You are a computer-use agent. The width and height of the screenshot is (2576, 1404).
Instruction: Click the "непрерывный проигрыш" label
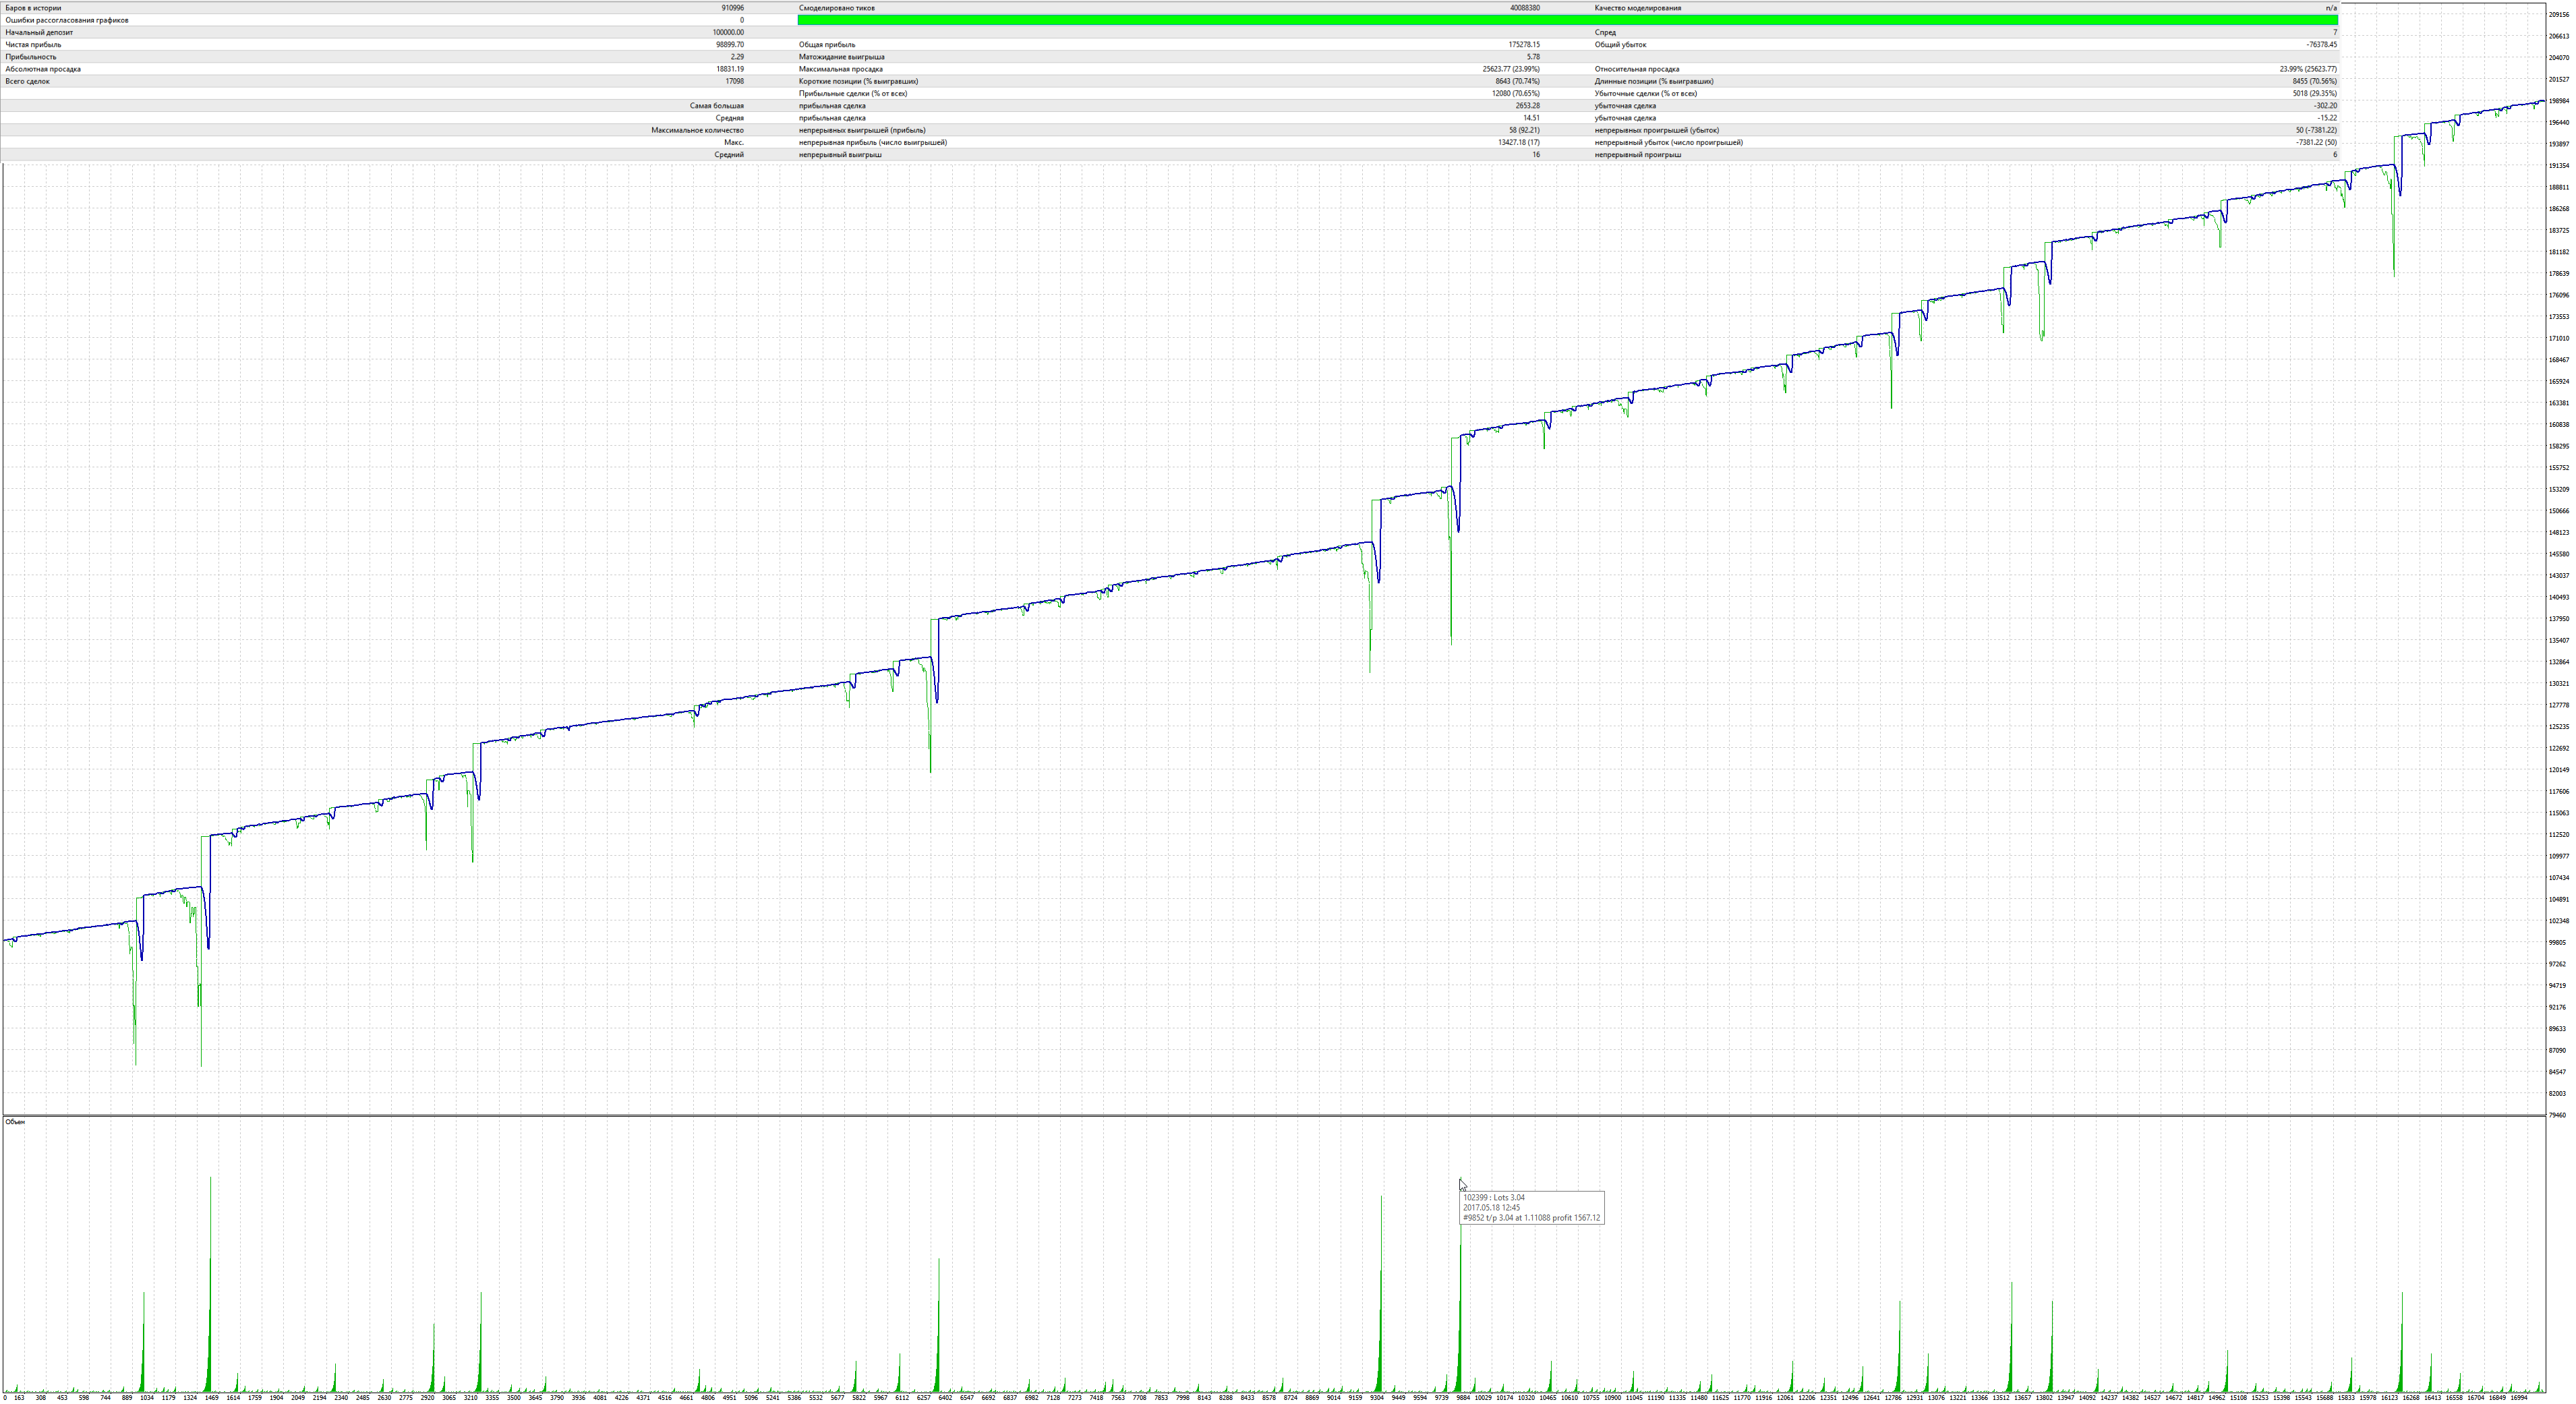coord(1638,155)
